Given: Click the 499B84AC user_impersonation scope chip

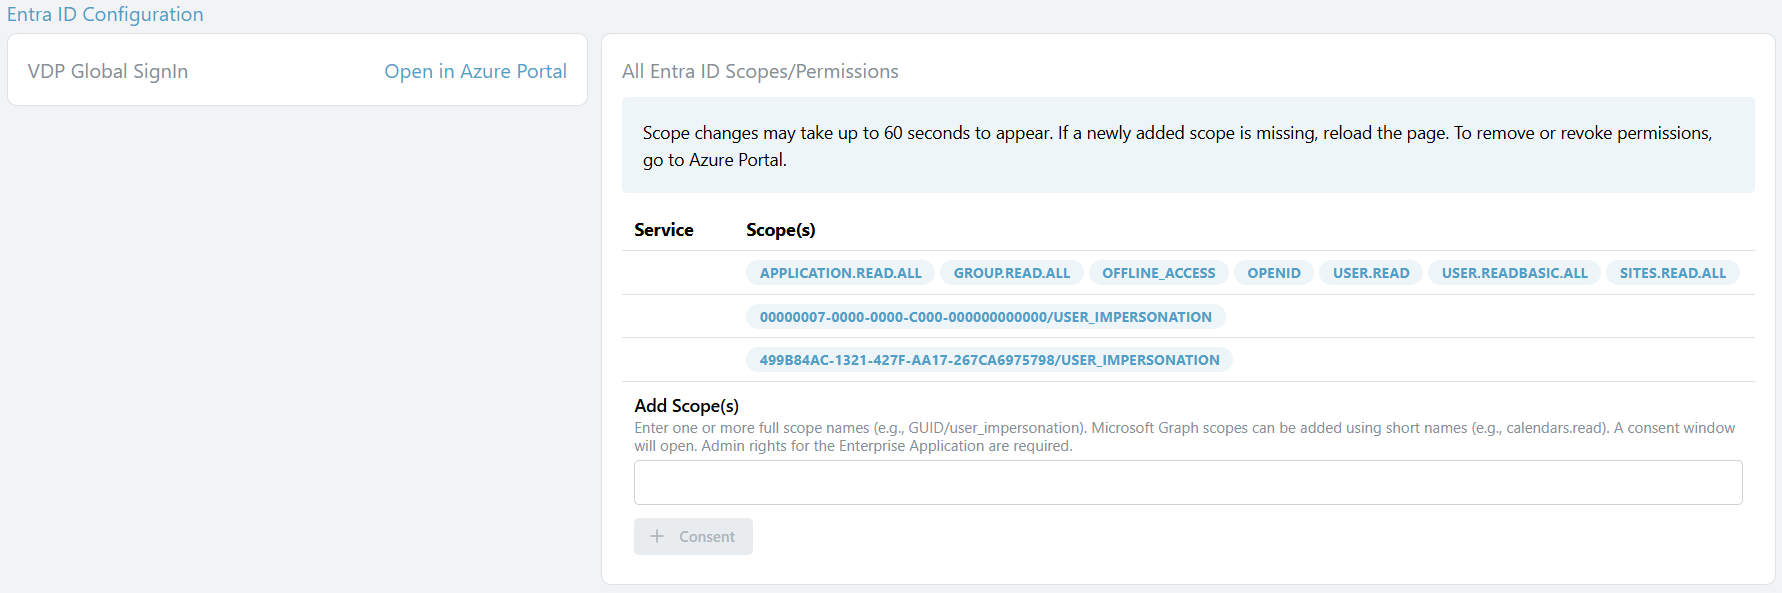Looking at the screenshot, I should 989,360.
